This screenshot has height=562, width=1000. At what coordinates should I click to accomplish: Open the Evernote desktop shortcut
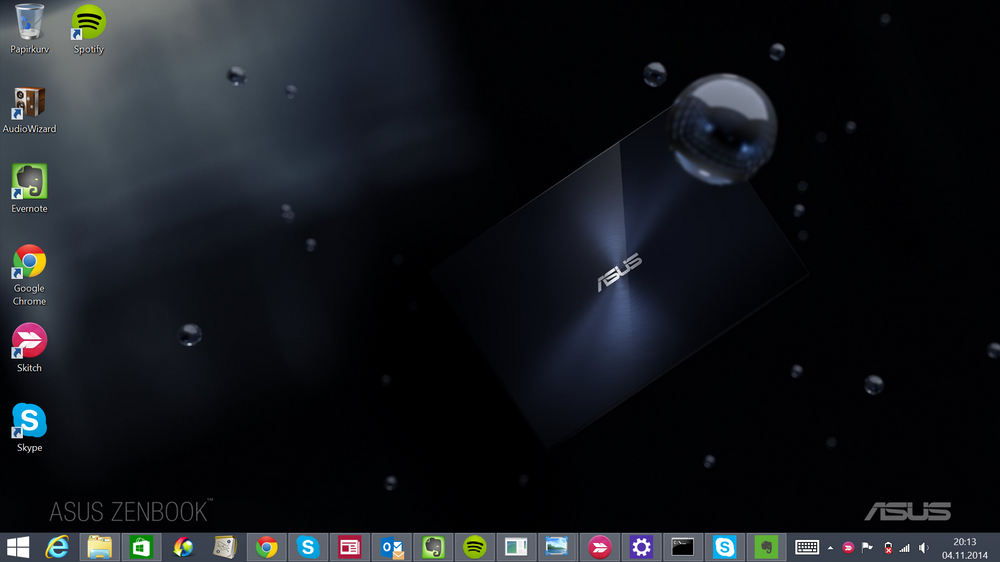(x=29, y=189)
